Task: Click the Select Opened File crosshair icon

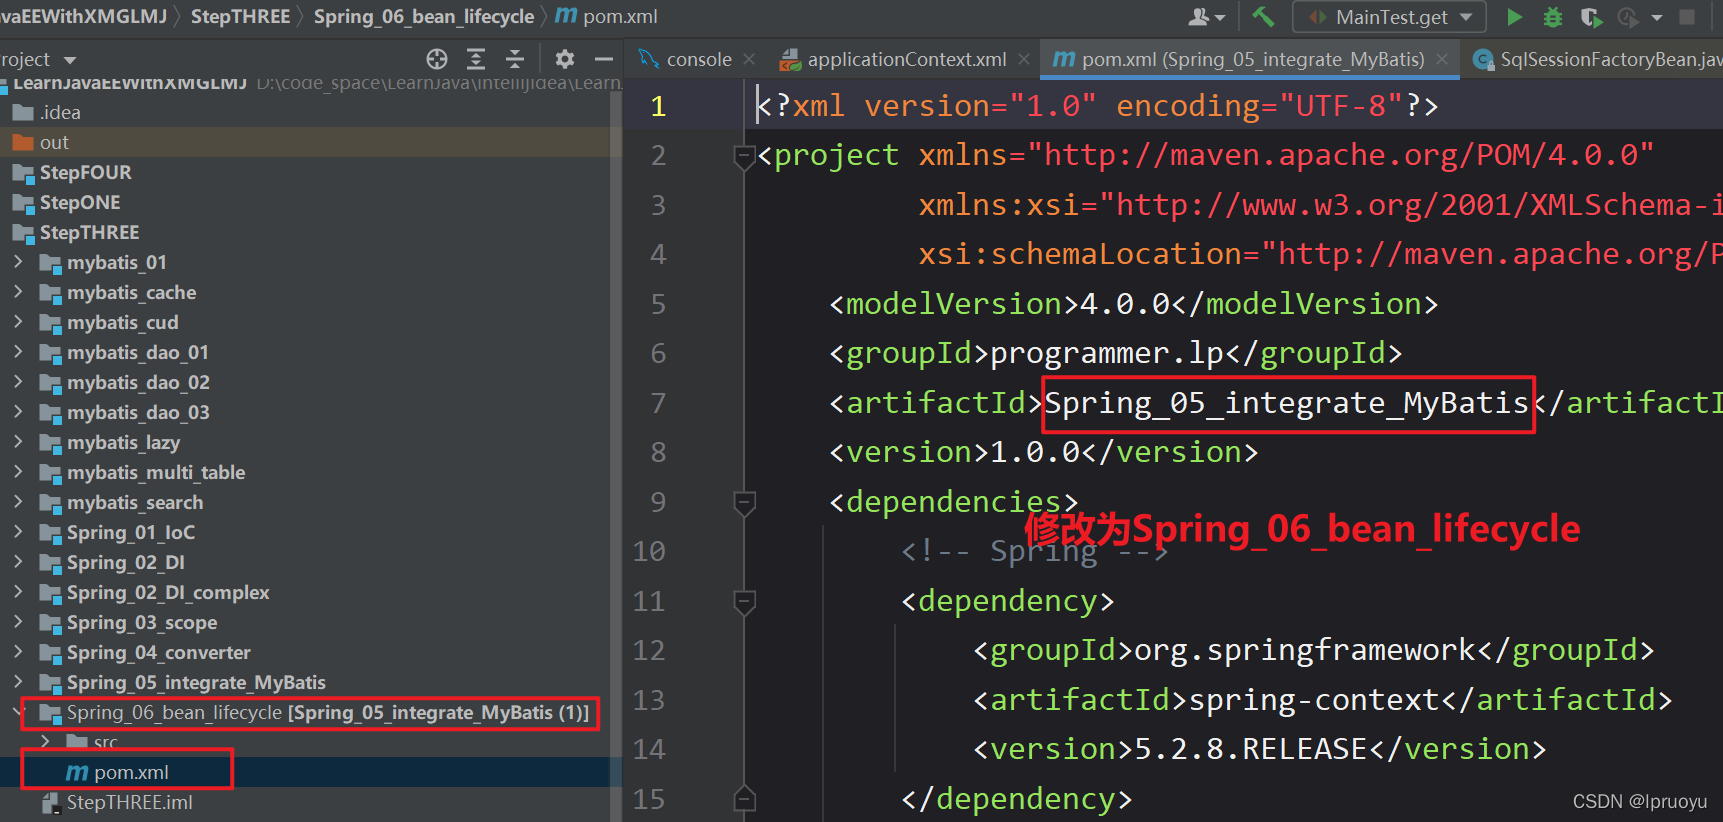Action: point(437,59)
